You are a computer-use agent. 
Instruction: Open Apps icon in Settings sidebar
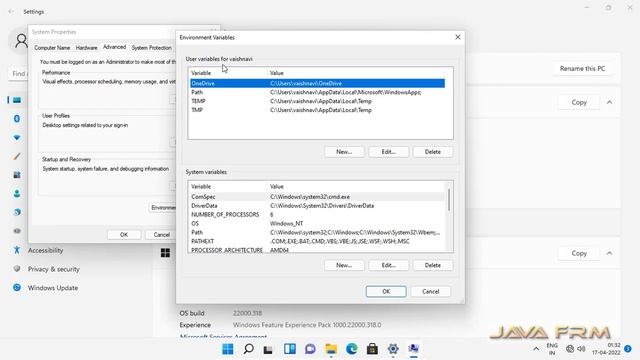tap(17, 175)
